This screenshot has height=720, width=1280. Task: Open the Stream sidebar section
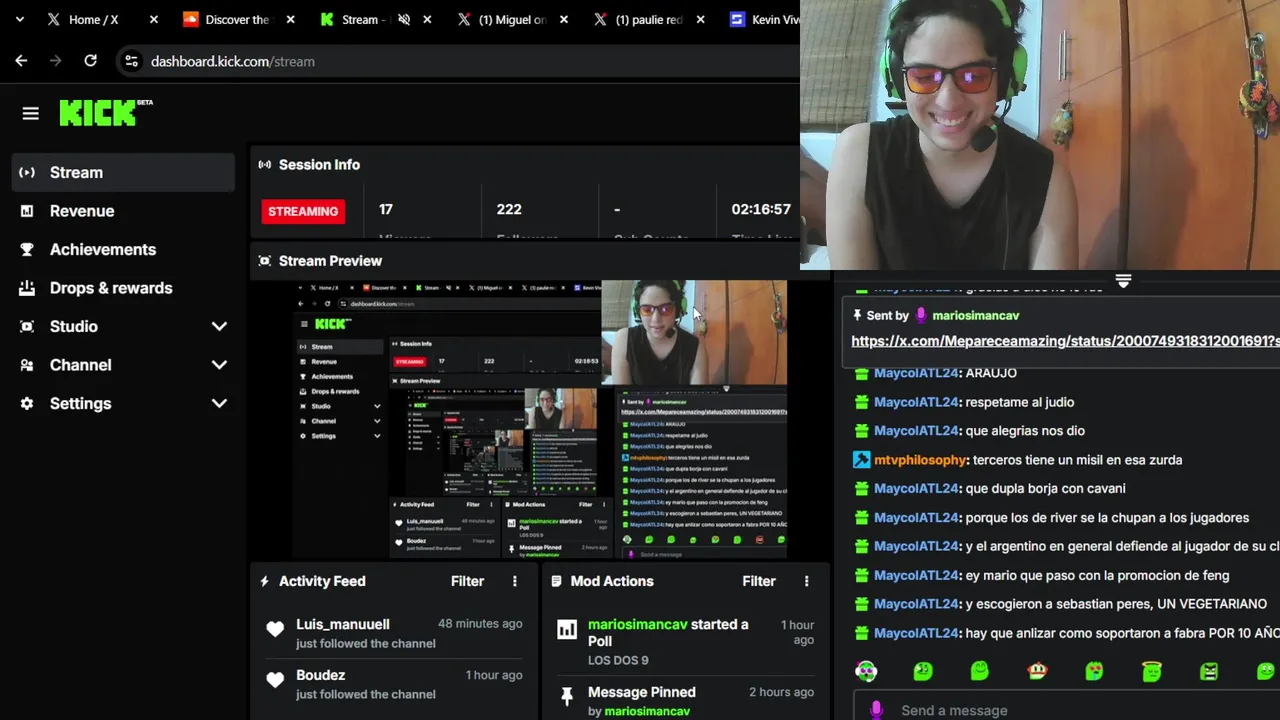coord(123,172)
